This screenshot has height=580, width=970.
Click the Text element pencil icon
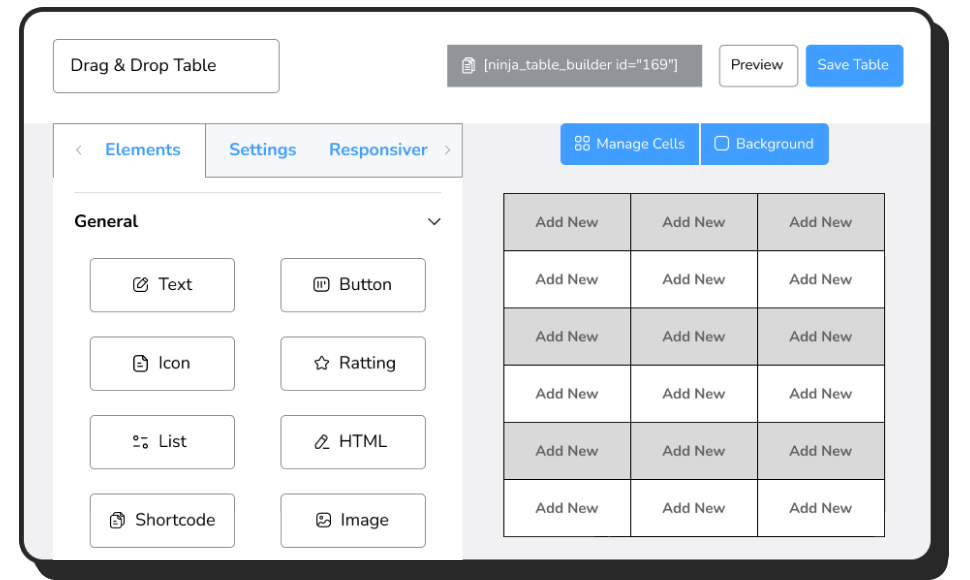(x=140, y=284)
